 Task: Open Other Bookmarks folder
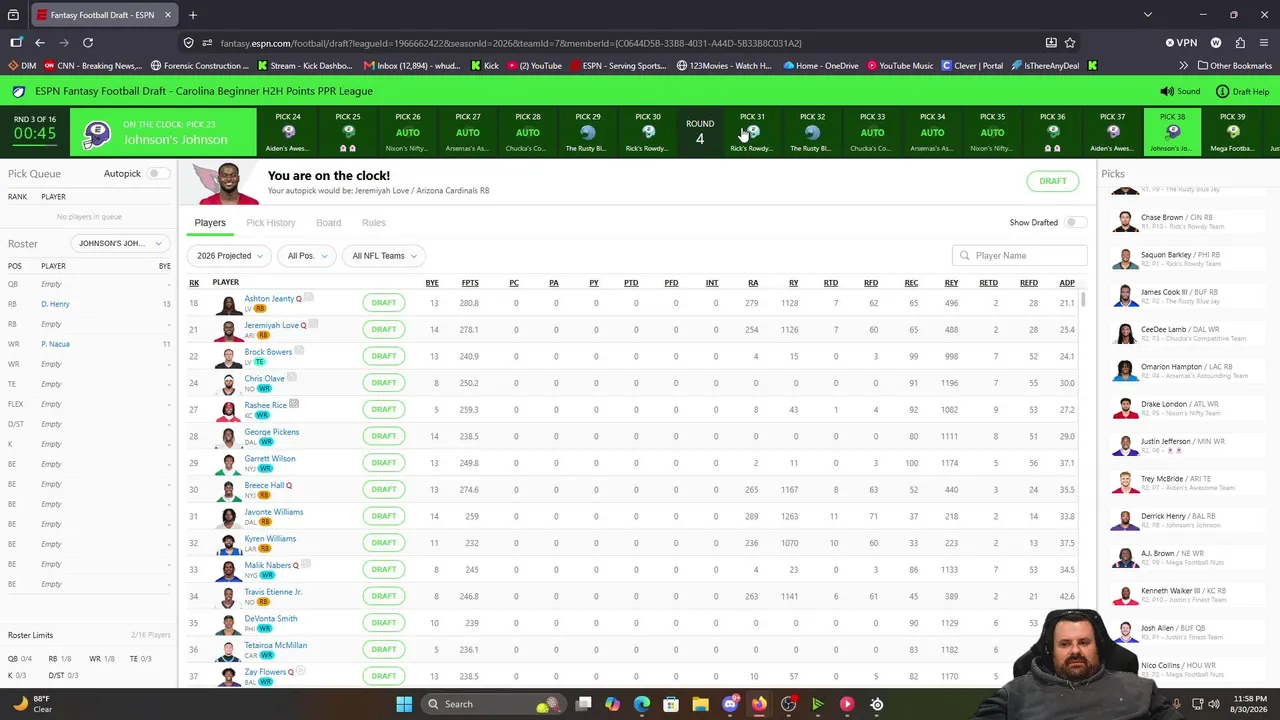pyautogui.click(x=1233, y=66)
